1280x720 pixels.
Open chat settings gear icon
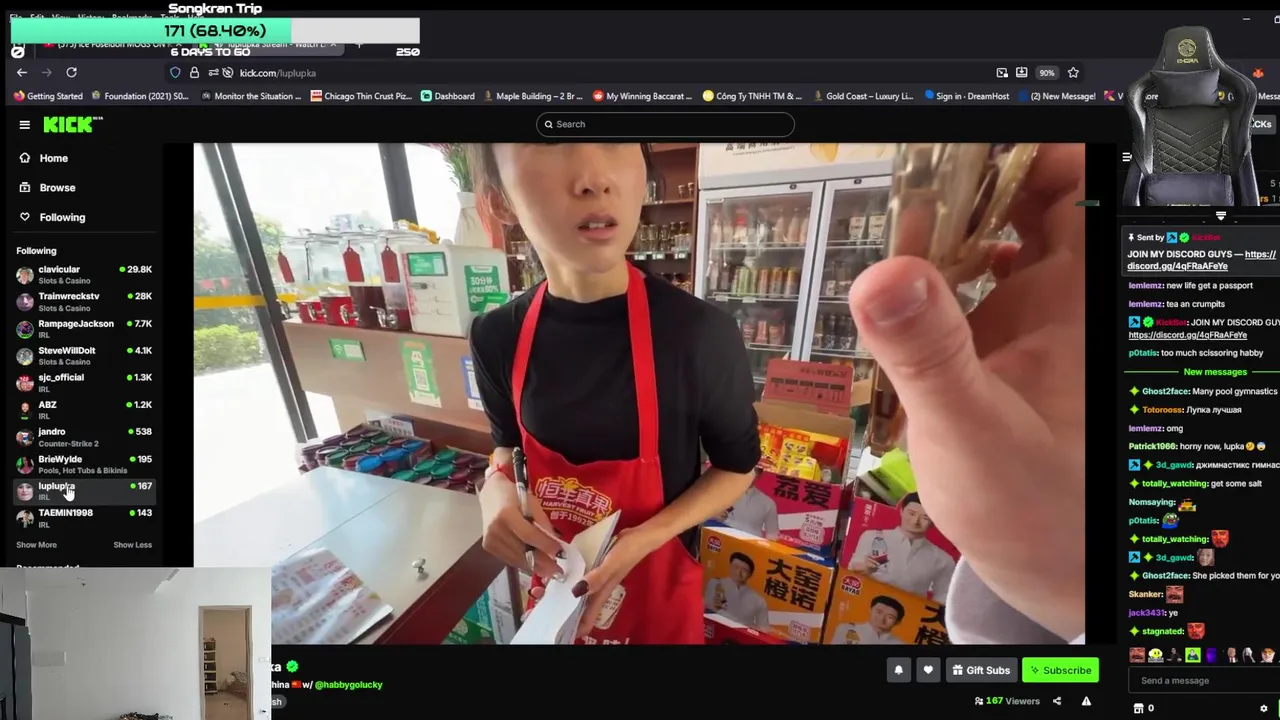click(x=1263, y=708)
